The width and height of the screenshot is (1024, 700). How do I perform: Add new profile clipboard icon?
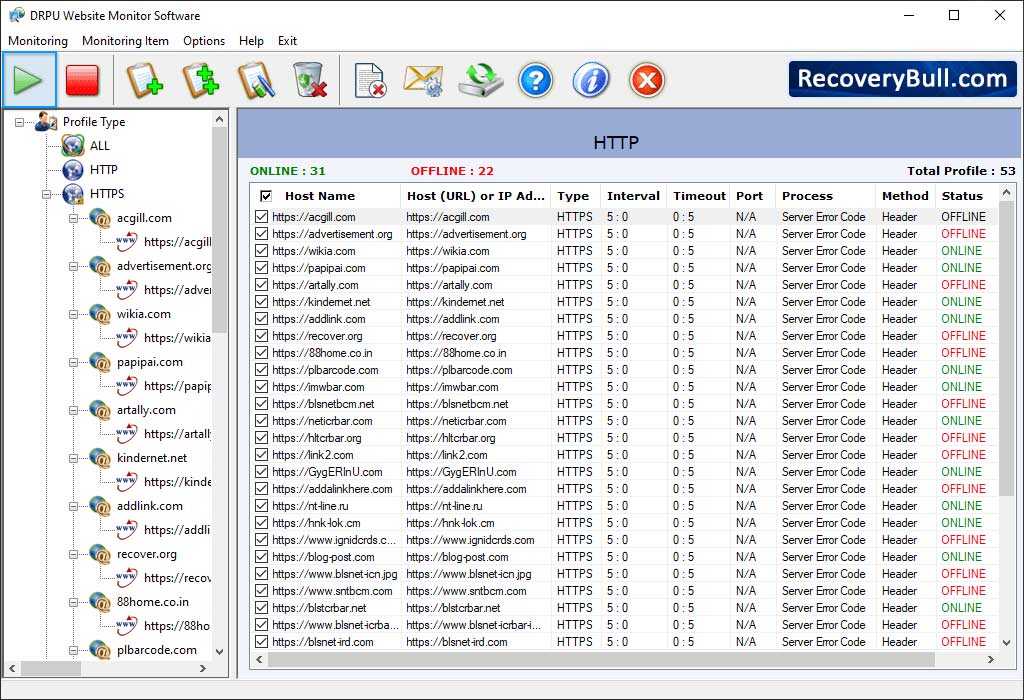click(144, 80)
